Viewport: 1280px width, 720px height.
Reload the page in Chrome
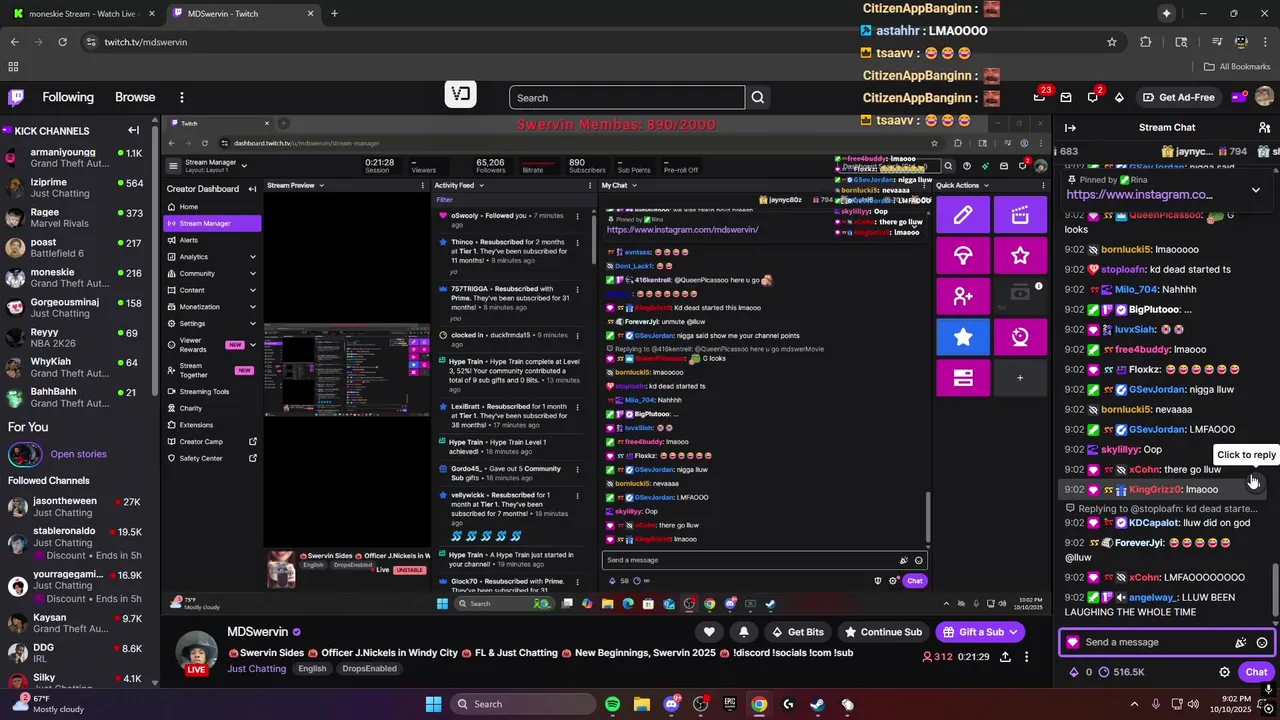[62, 42]
